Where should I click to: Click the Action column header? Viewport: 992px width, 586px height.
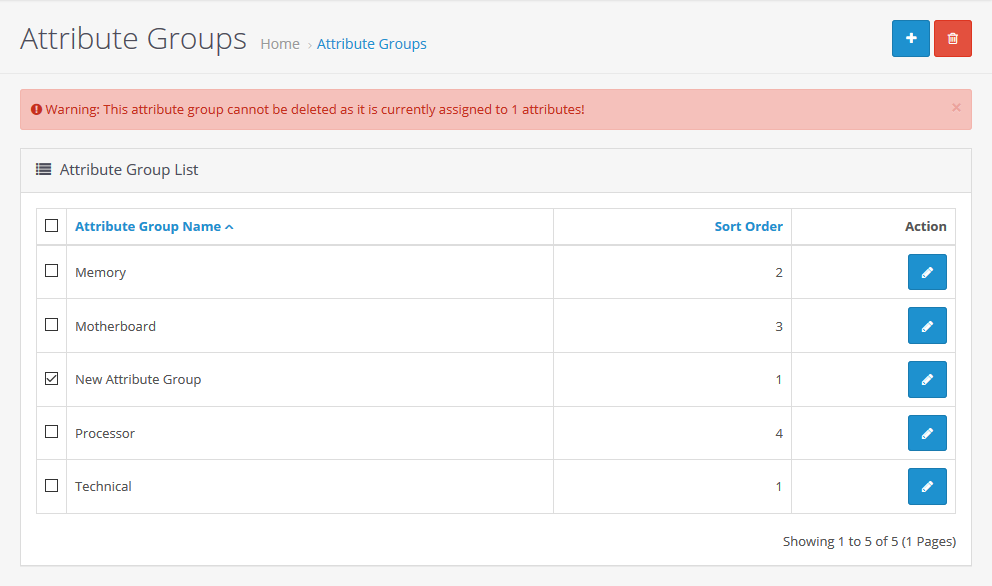[926, 227]
